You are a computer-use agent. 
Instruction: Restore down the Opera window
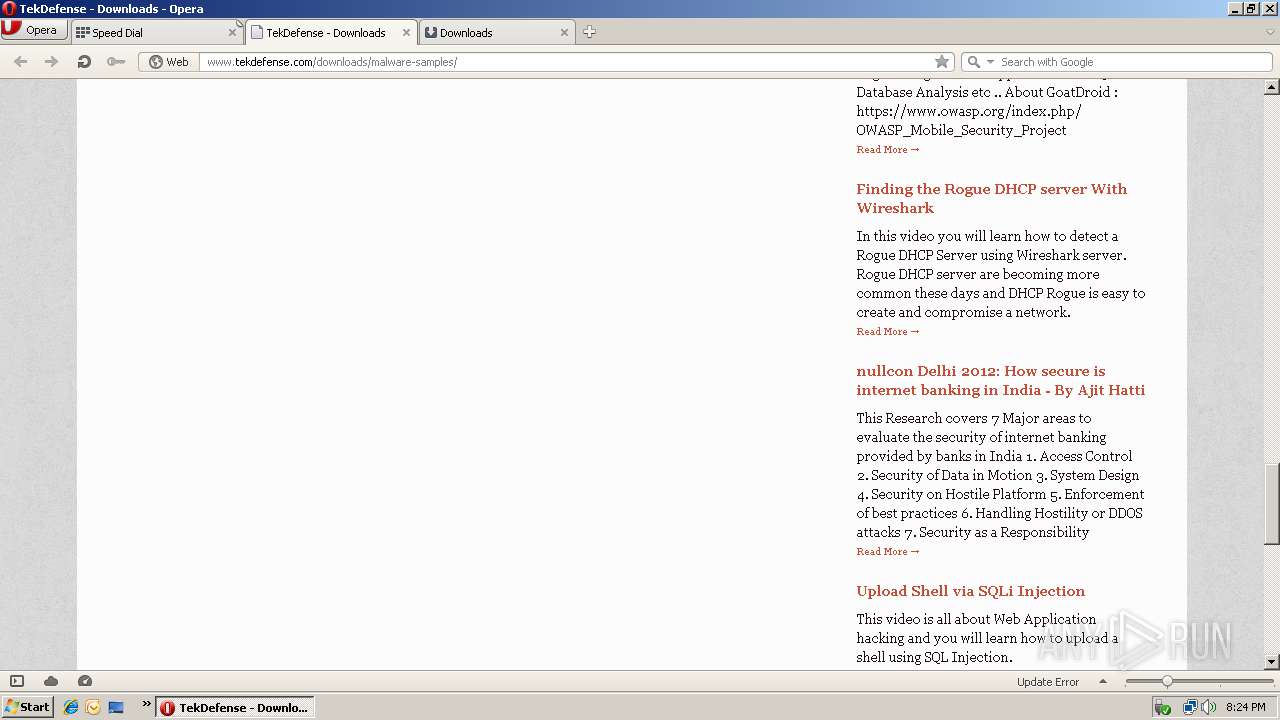point(1251,9)
